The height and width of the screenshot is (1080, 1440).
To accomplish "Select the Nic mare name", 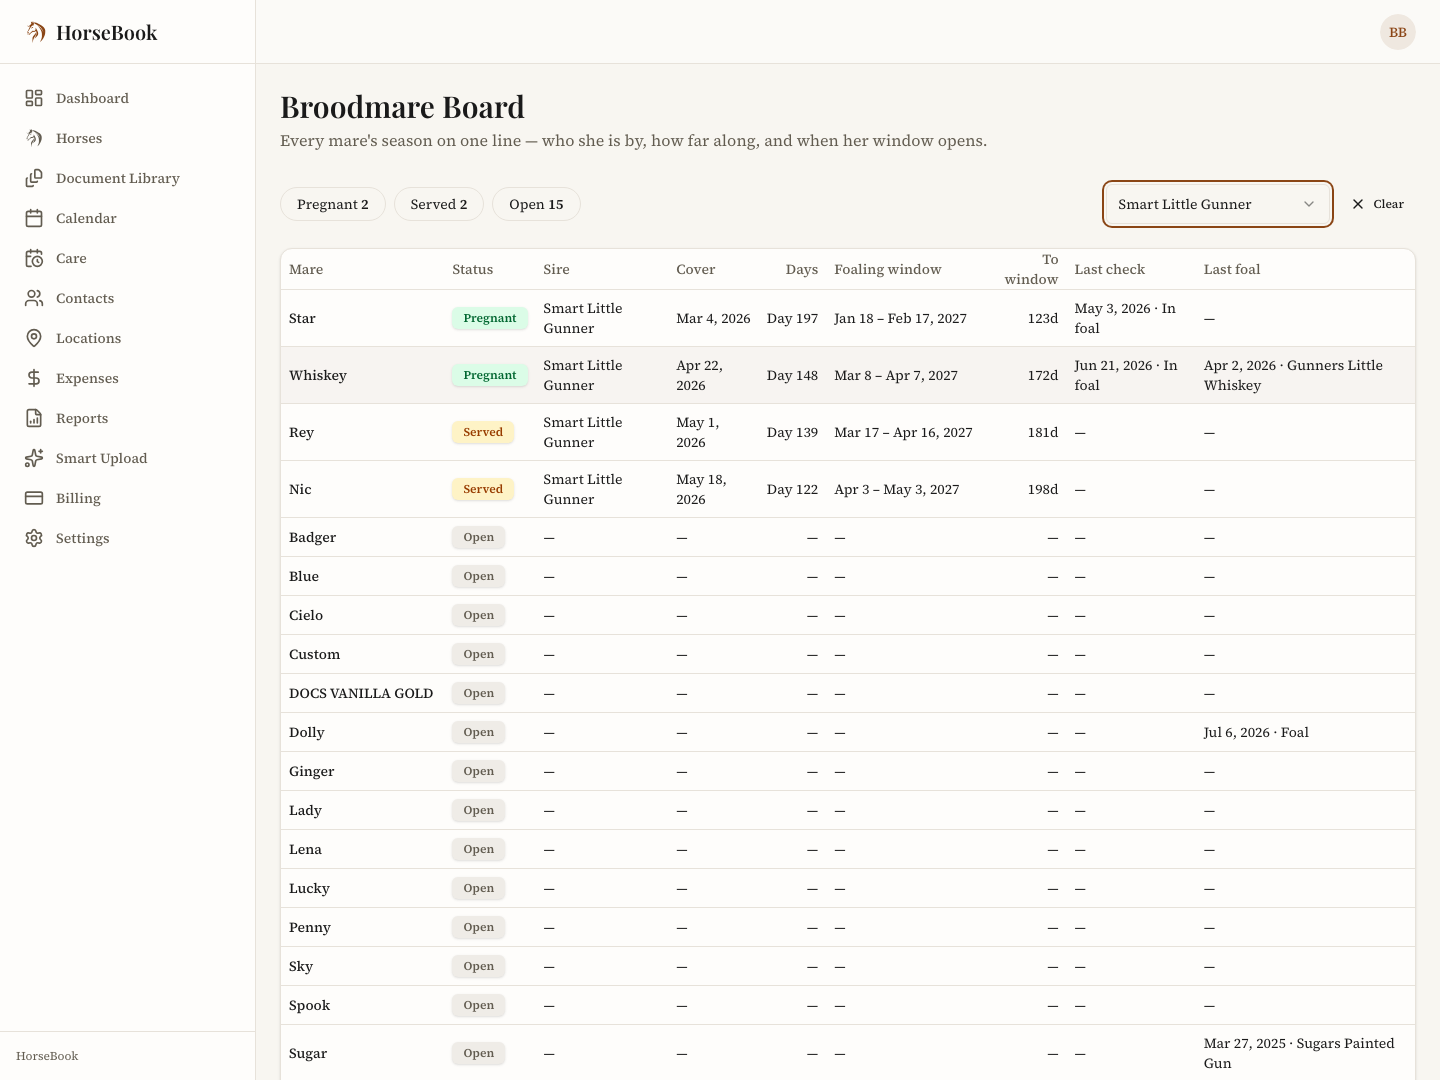I will (x=300, y=489).
